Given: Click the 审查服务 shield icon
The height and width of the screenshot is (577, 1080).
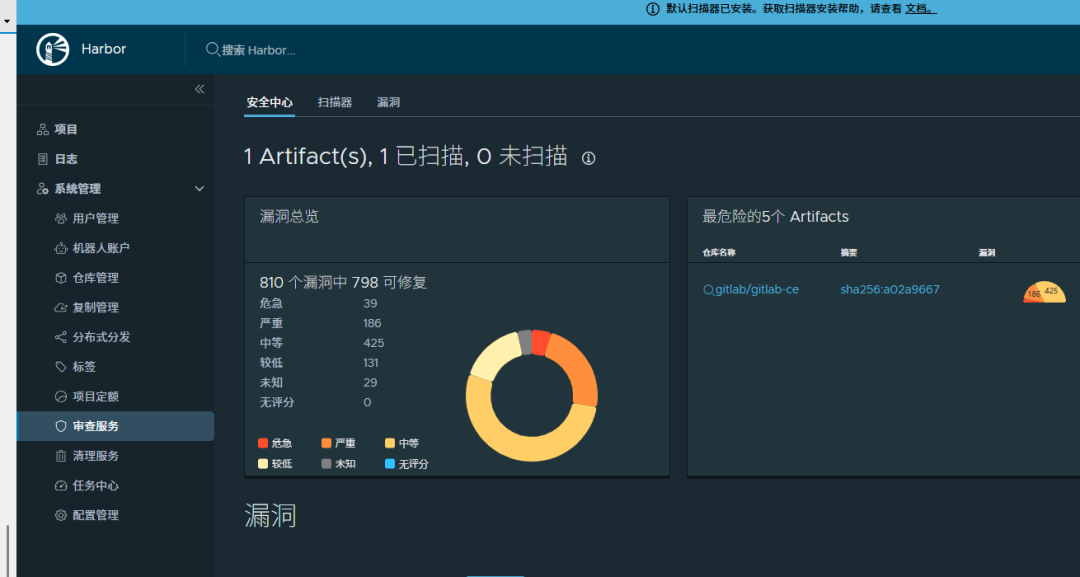Looking at the screenshot, I should (x=61, y=426).
